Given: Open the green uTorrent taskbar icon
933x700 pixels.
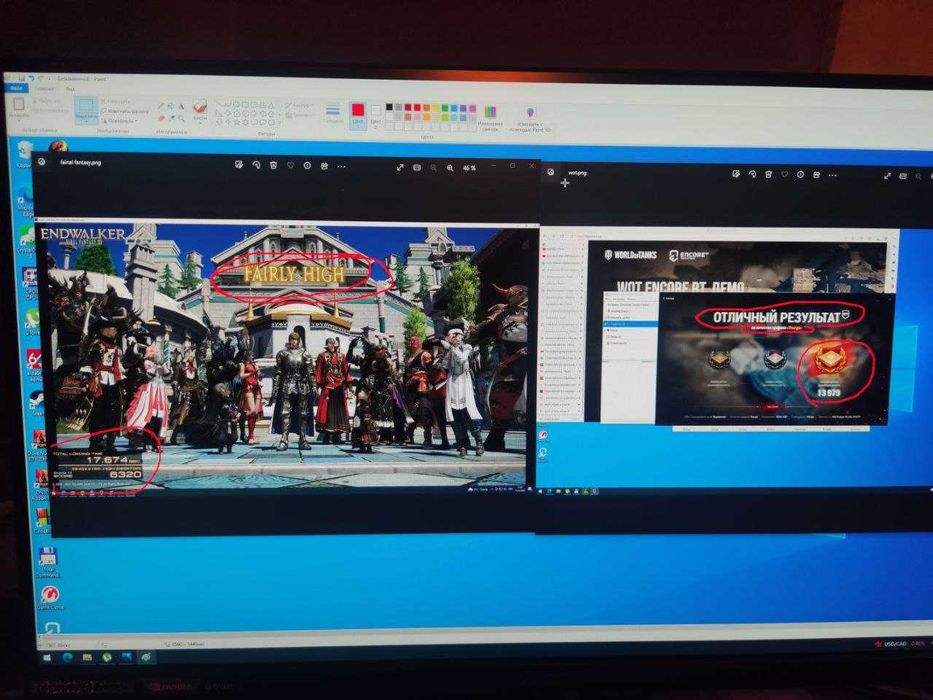Looking at the screenshot, I should click(107, 657).
